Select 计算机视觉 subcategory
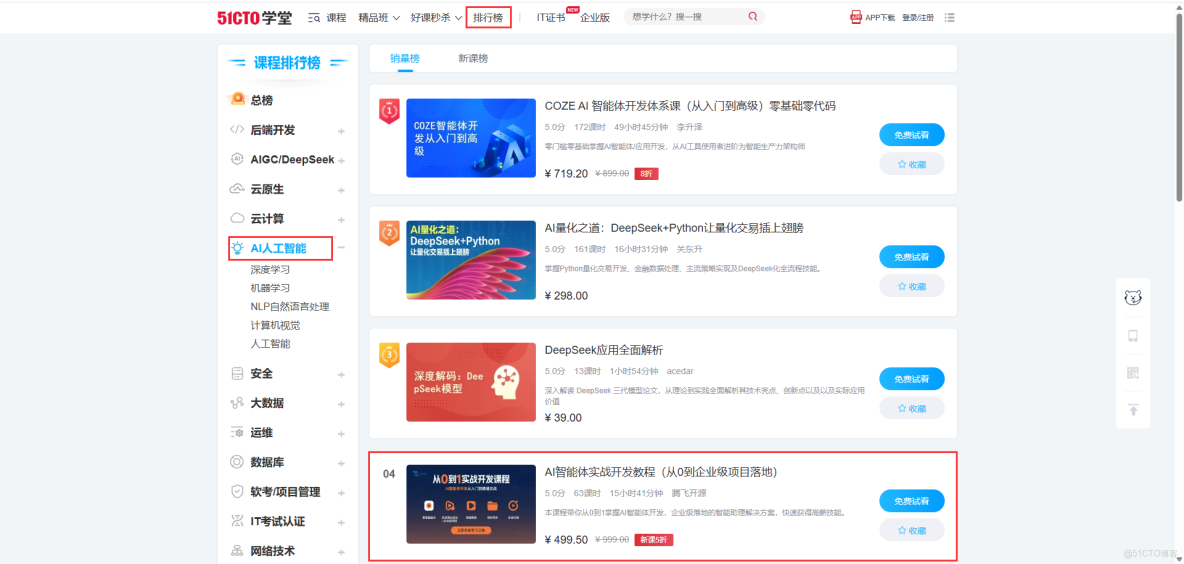Screen dimensions: 1184x564 [x=276, y=325]
